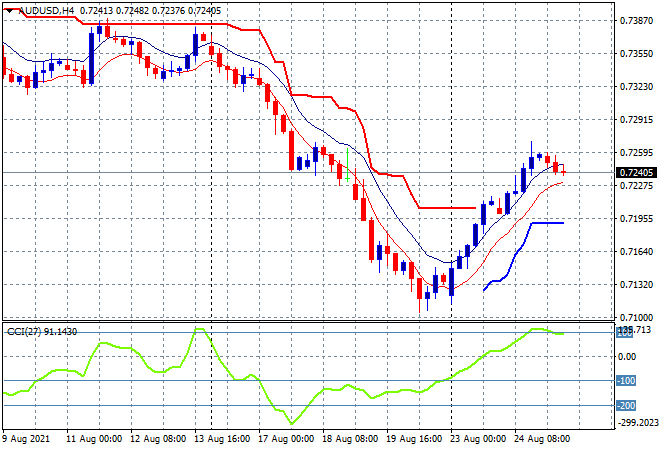Click the black triangle before AUDUSD,H4
This screenshot has width=660, height=450.
(9, 11)
